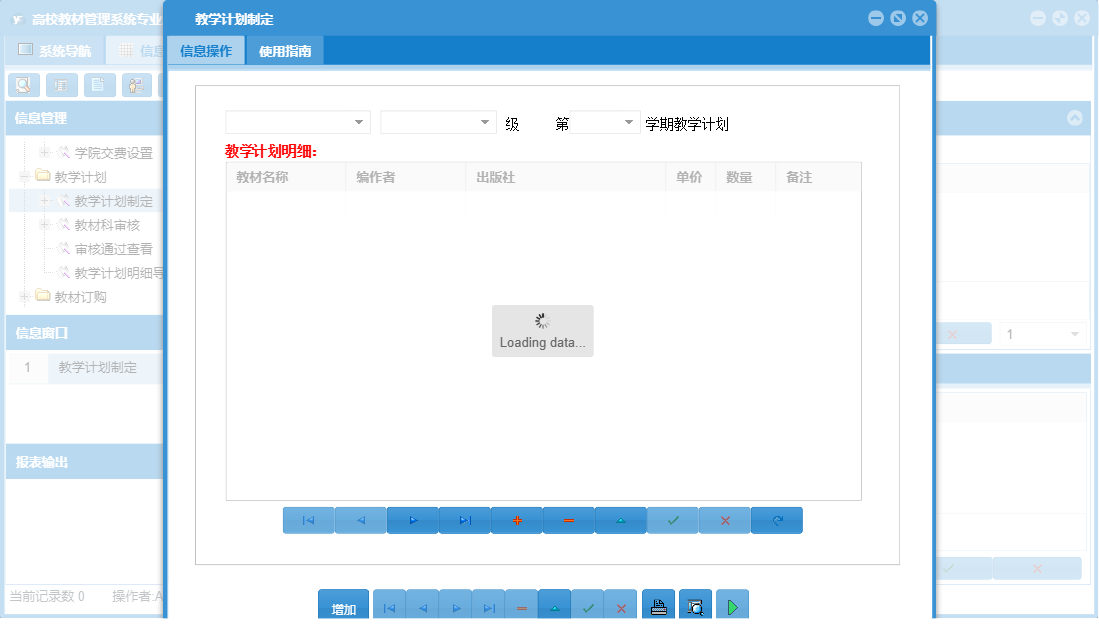The width and height of the screenshot is (1099, 635).
Task: Add a textbook row using the plus icon
Action: pos(516,520)
